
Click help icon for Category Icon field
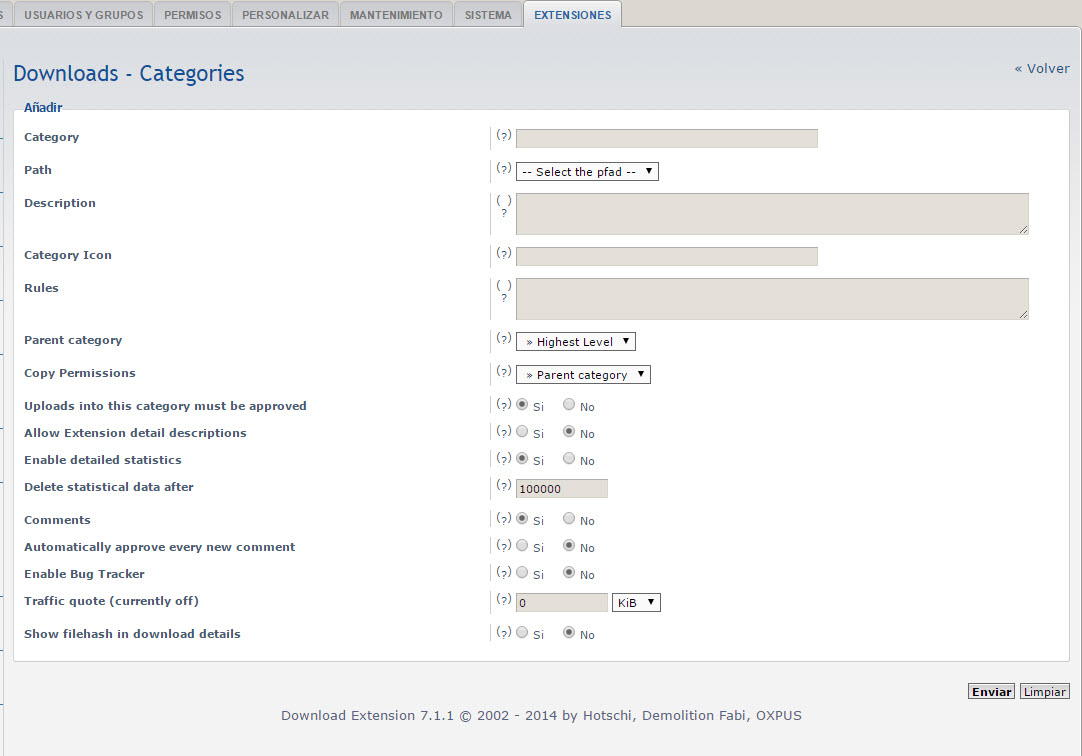pos(504,254)
